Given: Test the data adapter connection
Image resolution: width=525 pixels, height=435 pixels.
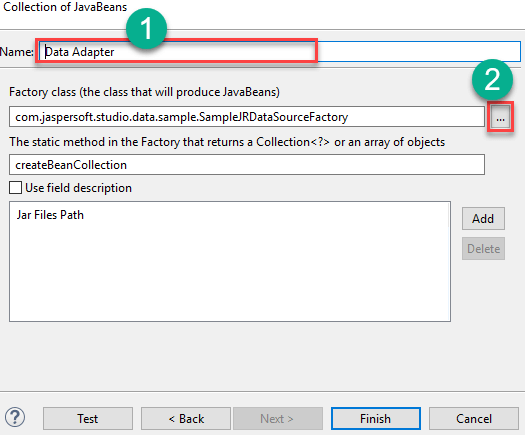Looking at the screenshot, I should coord(88,419).
